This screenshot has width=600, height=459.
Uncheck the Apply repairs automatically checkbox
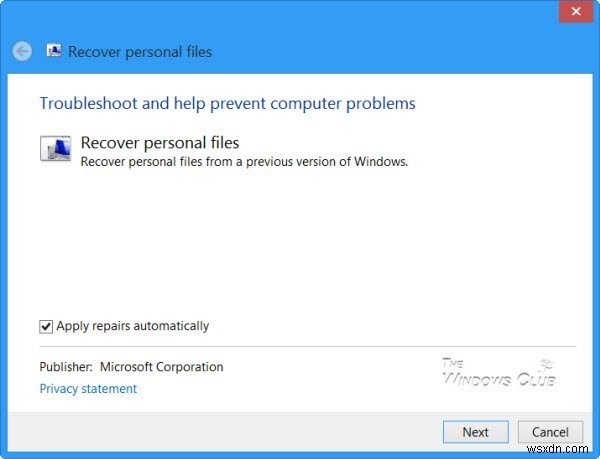point(46,326)
